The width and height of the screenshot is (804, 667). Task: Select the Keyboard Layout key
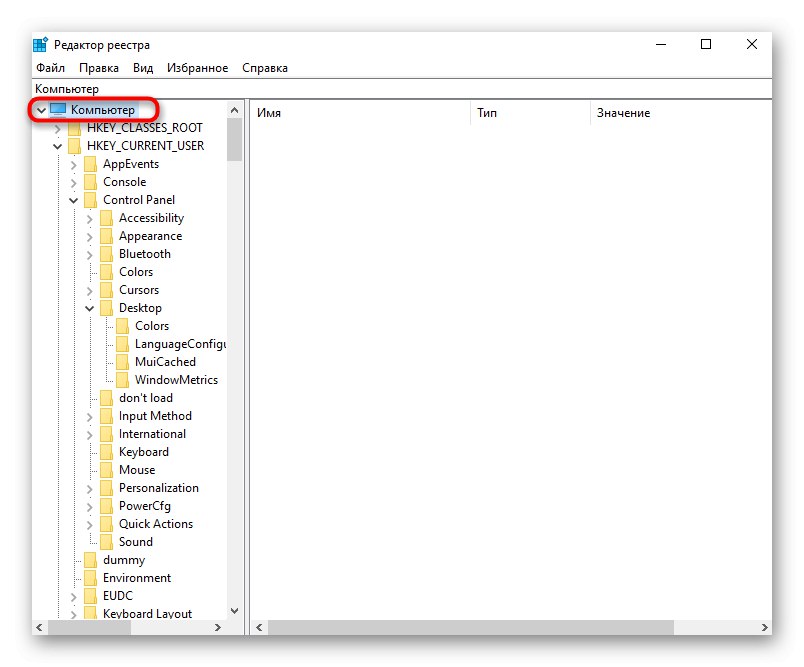click(x=147, y=614)
